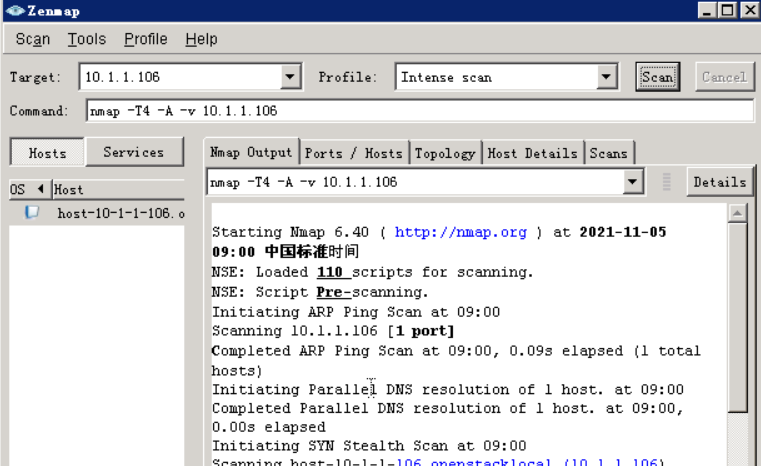Image resolution: width=761 pixels, height=466 pixels.
Task: Click the 'Initiating ARP Ping Scan' output line
Action: pos(356,312)
